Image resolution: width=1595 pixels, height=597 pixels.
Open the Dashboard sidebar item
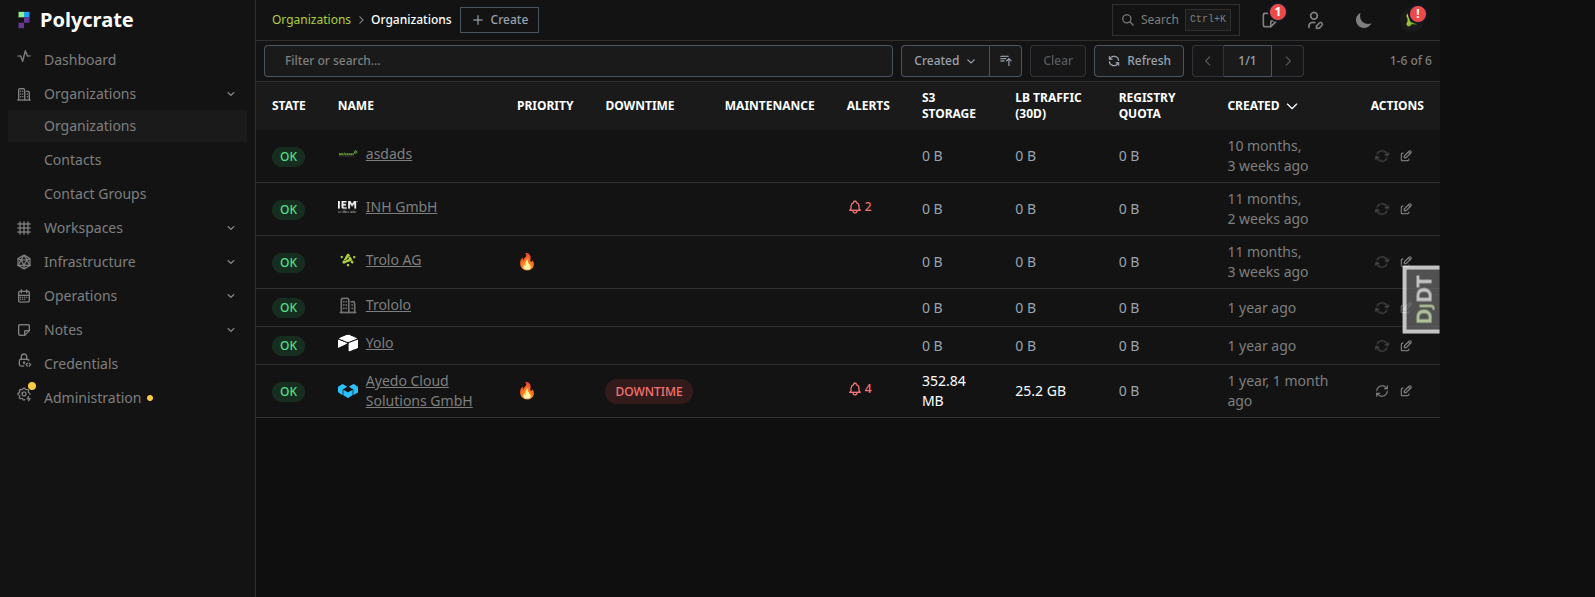coord(80,60)
